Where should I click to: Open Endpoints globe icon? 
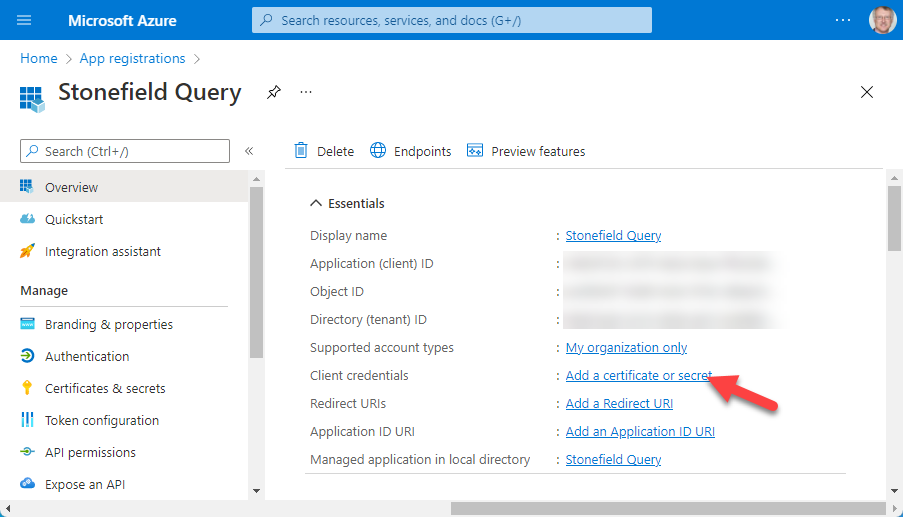pos(378,151)
